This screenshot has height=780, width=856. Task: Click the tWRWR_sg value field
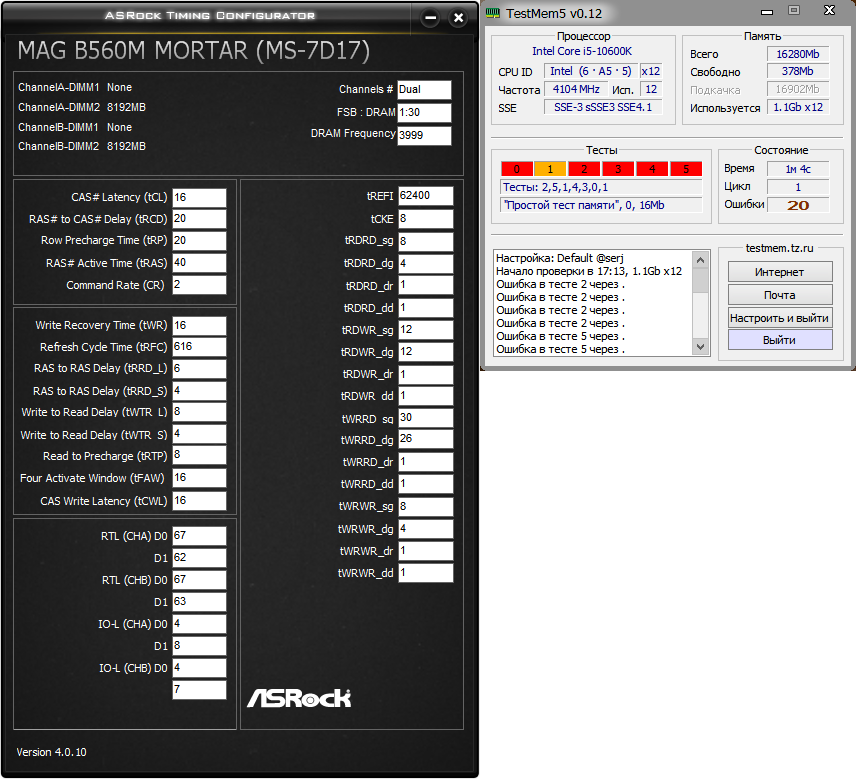click(425, 507)
